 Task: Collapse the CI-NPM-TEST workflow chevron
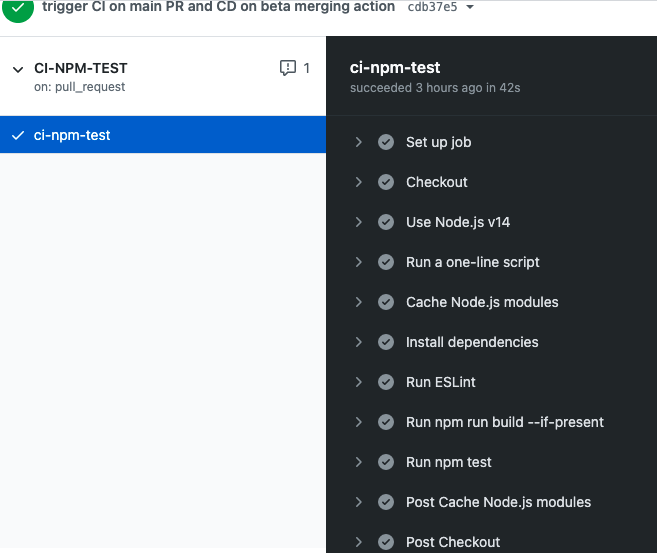[18, 69]
